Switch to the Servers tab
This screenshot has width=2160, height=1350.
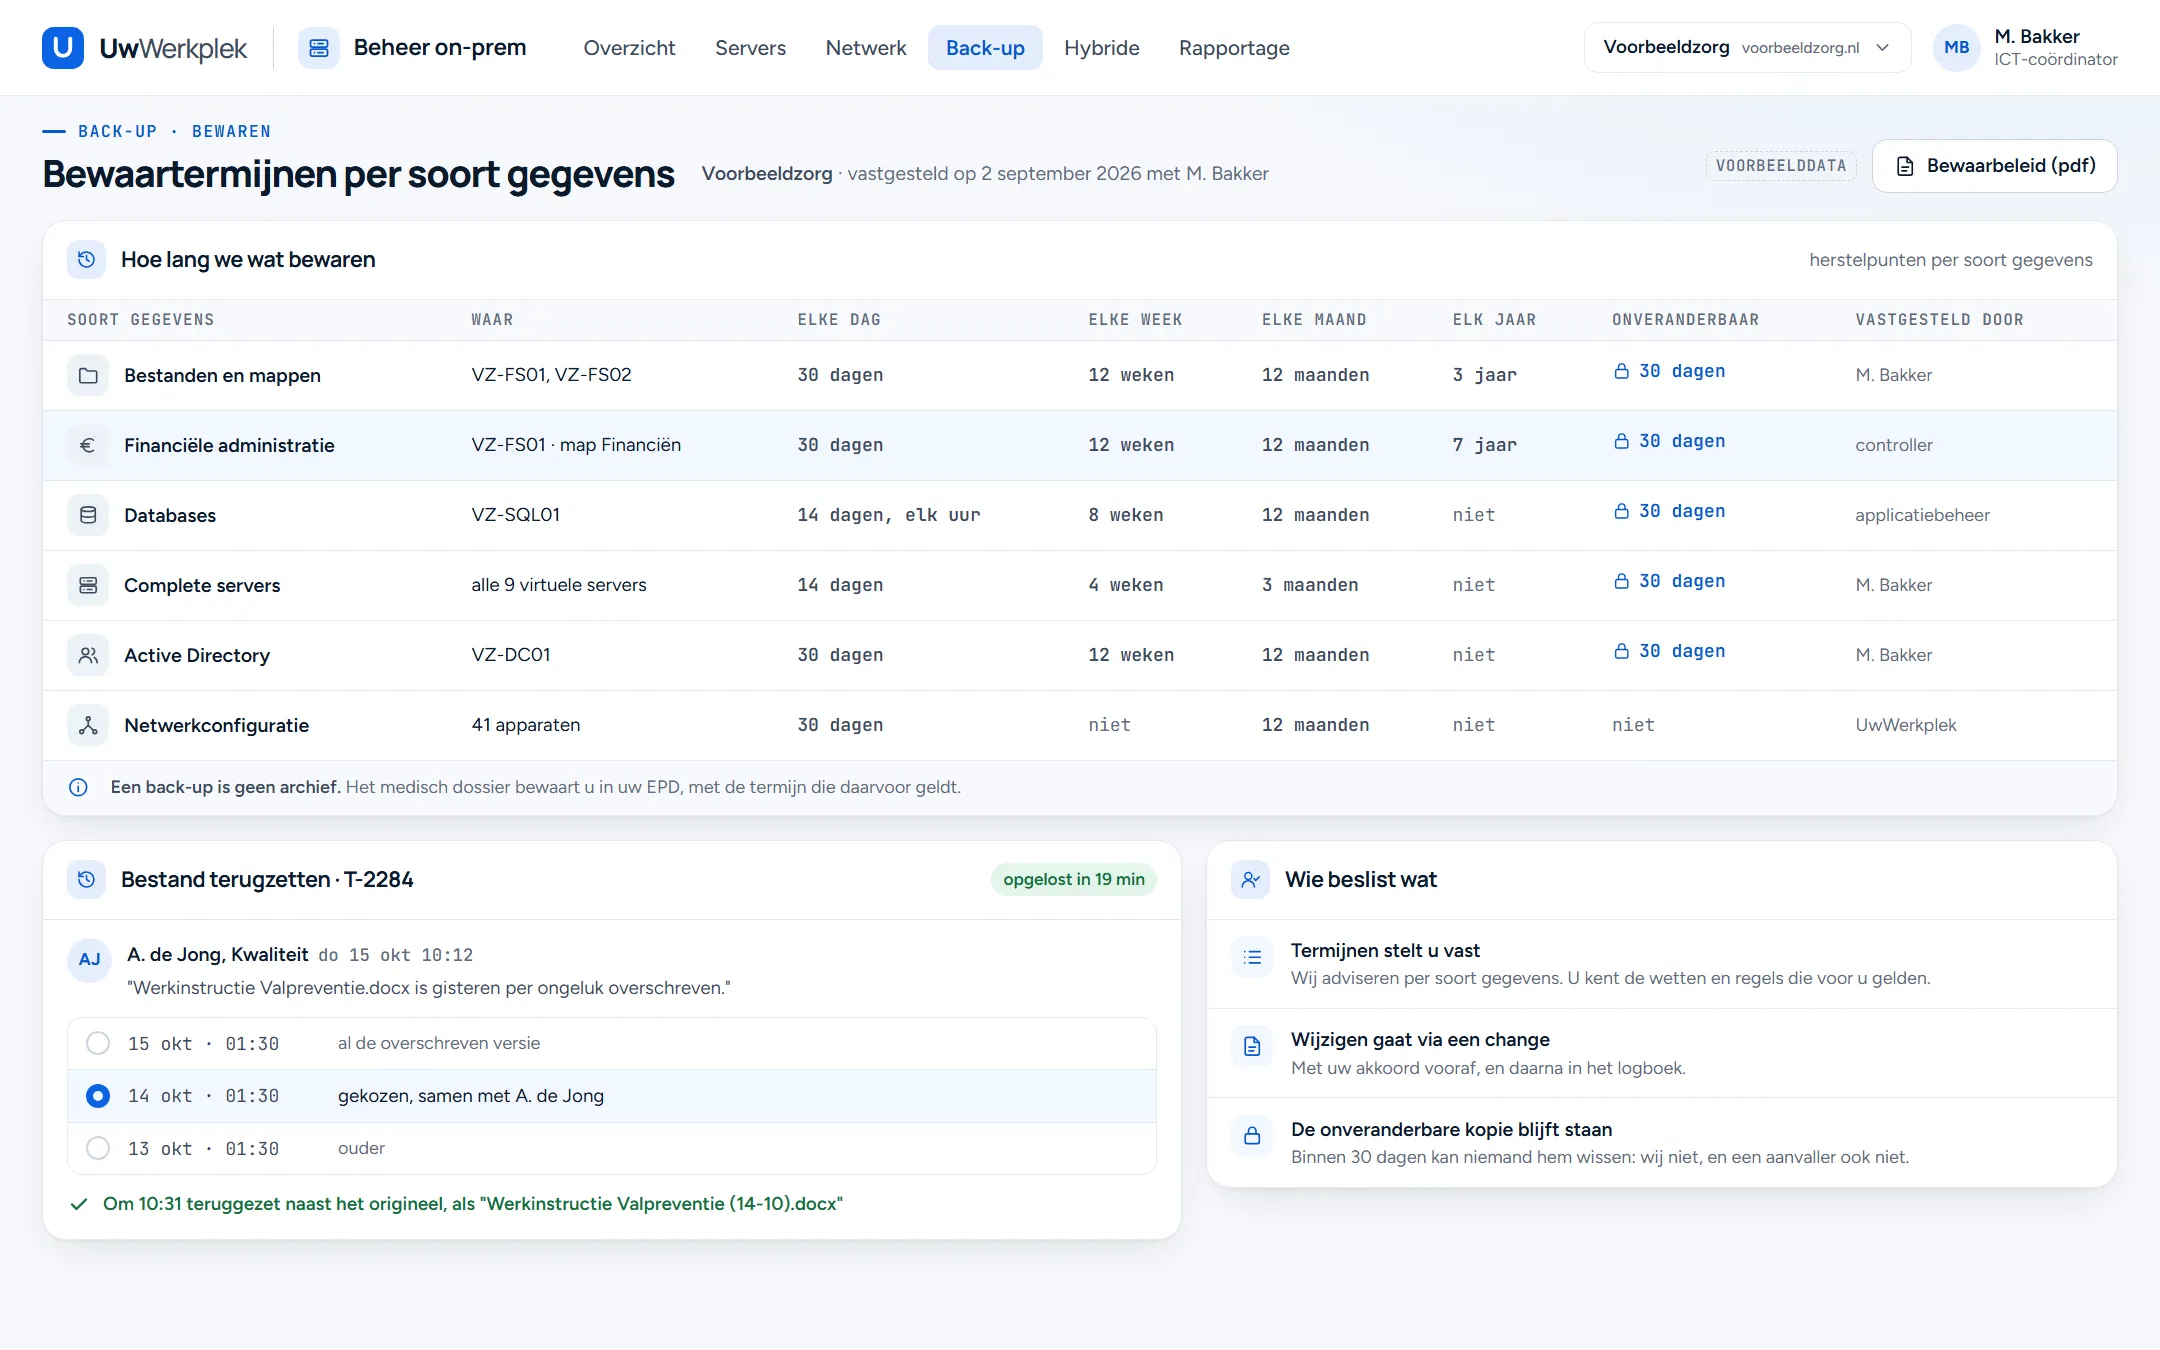coord(750,47)
